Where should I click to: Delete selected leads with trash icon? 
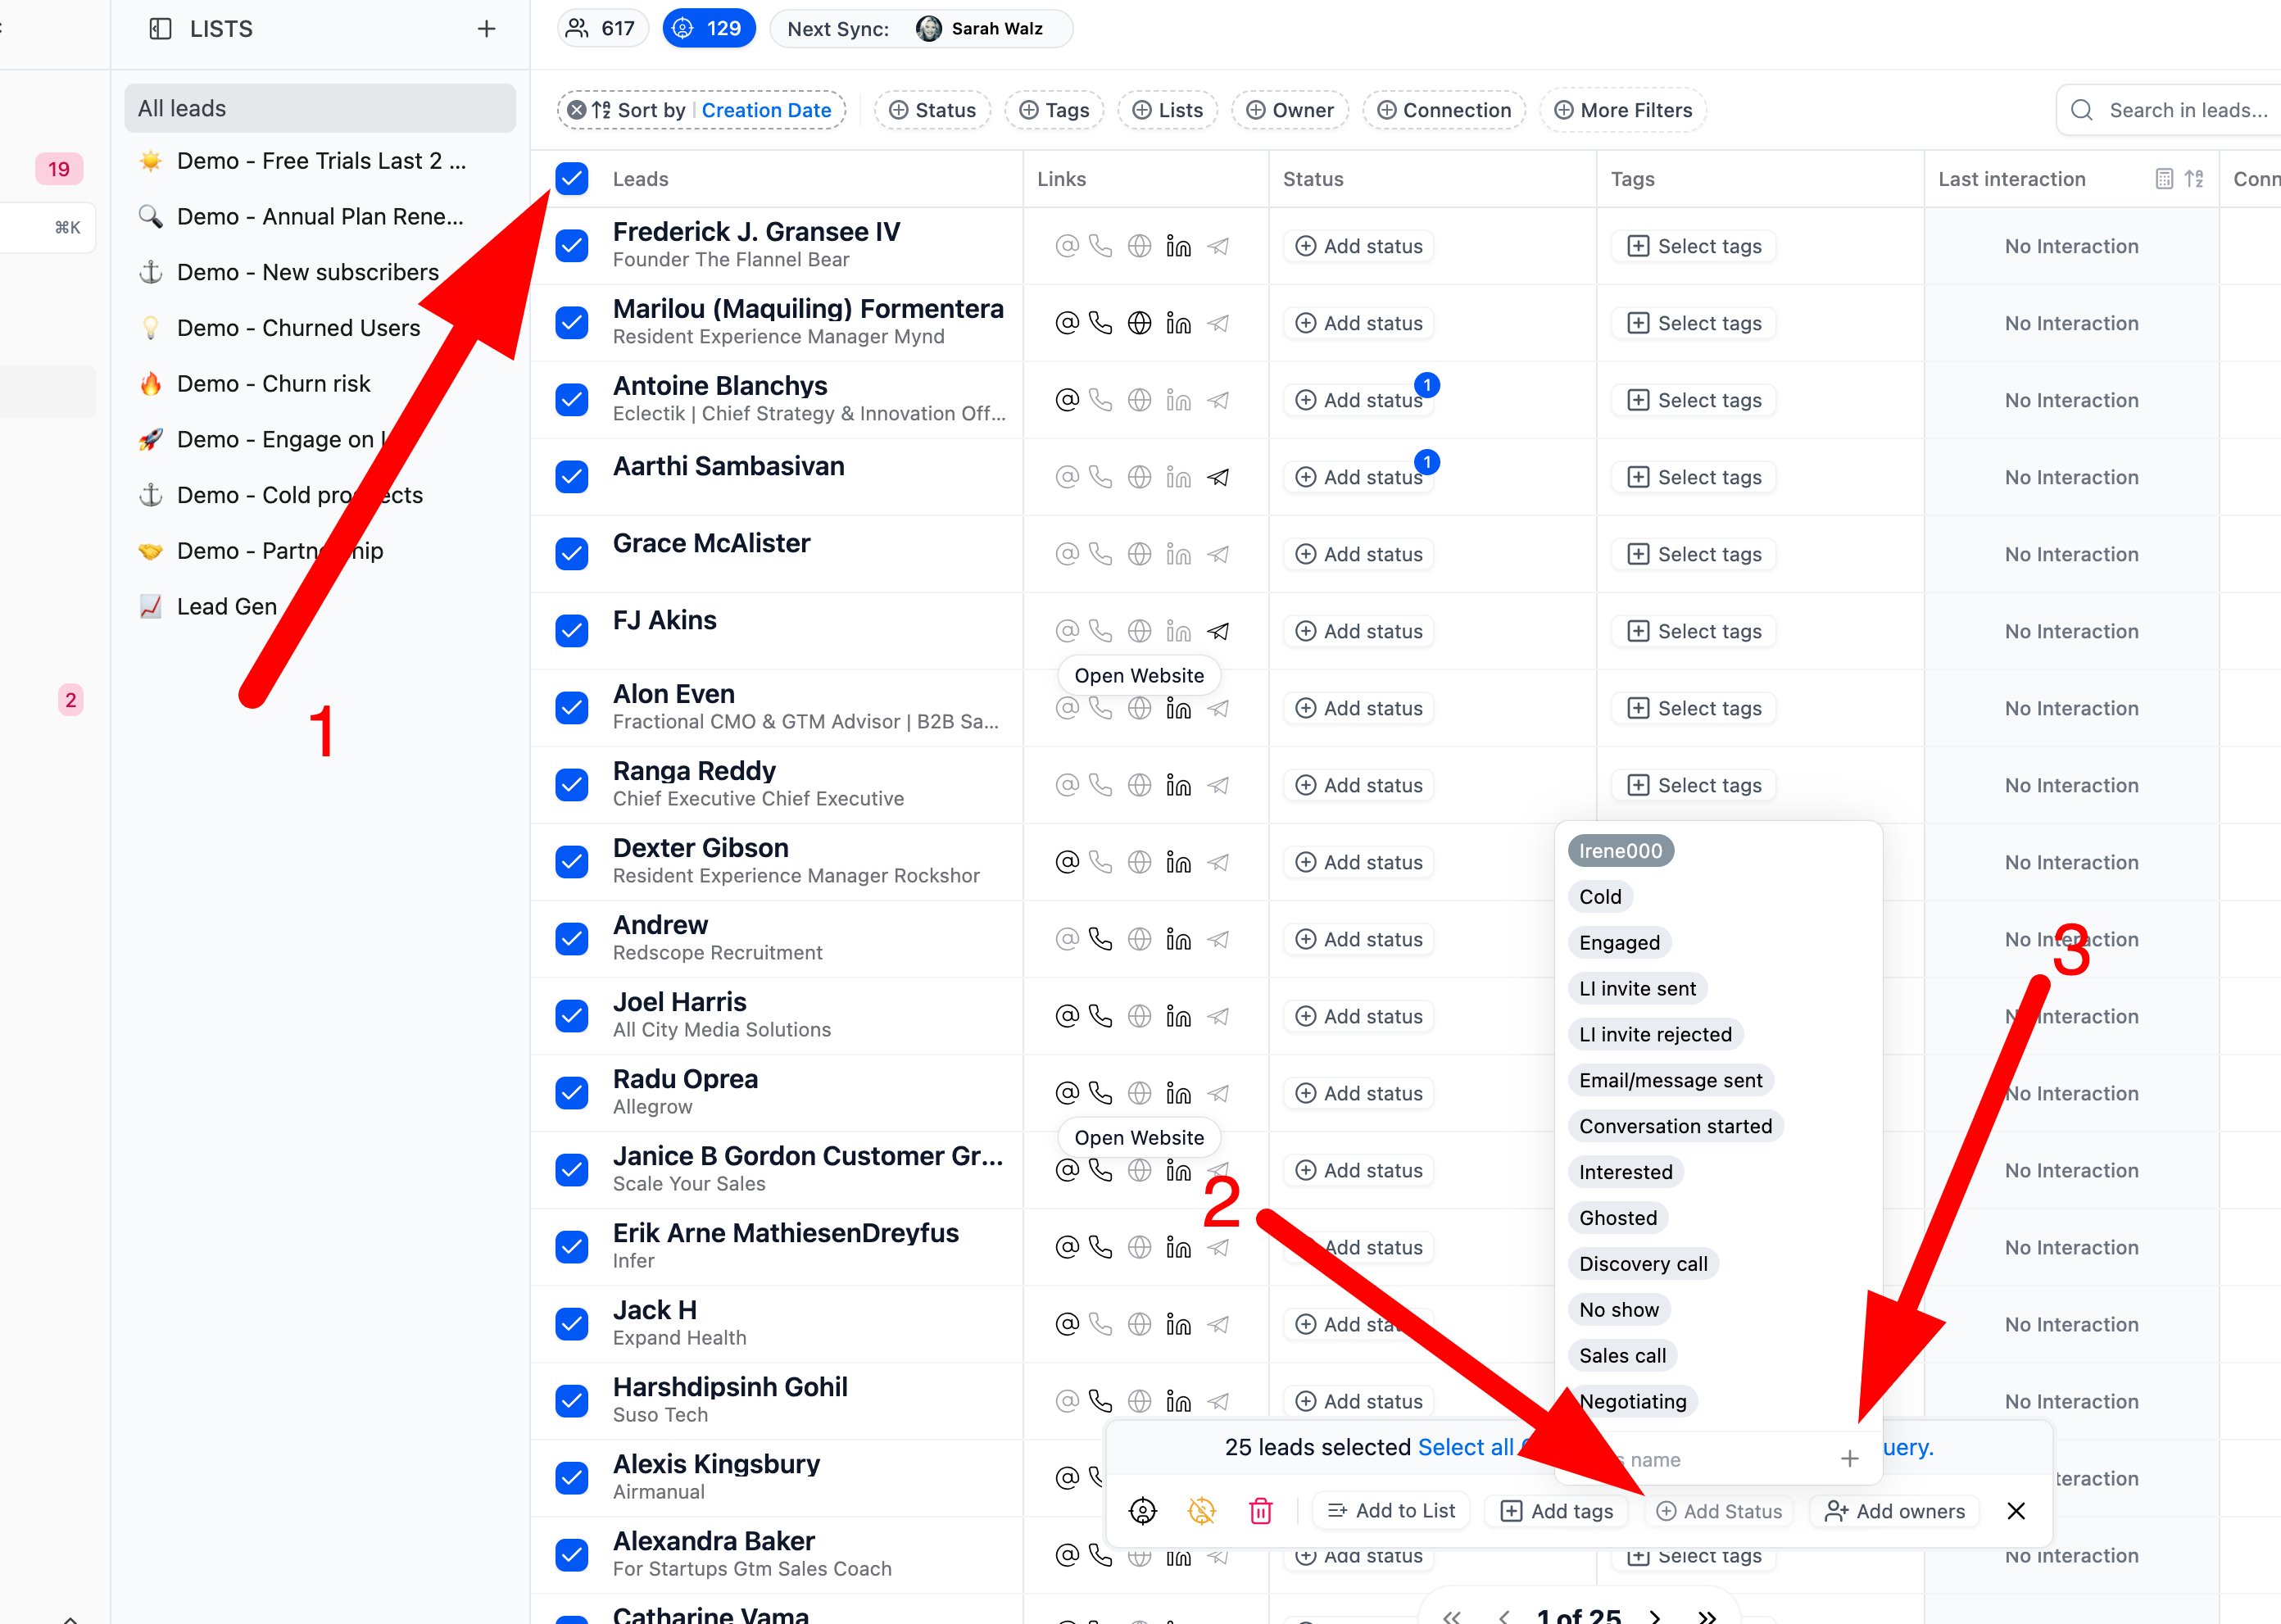pyautogui.click(x=1260, y=1511)
